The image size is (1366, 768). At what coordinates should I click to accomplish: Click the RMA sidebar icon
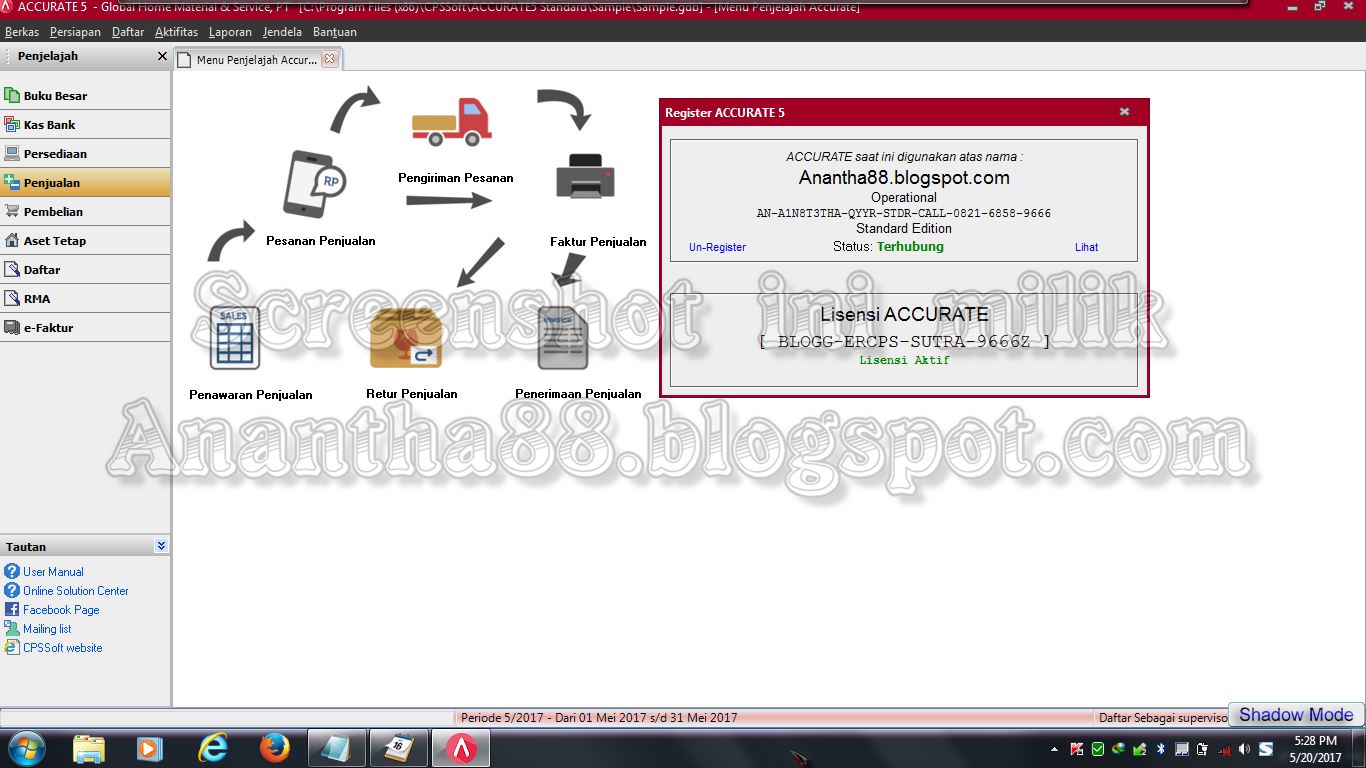point(12,299)
